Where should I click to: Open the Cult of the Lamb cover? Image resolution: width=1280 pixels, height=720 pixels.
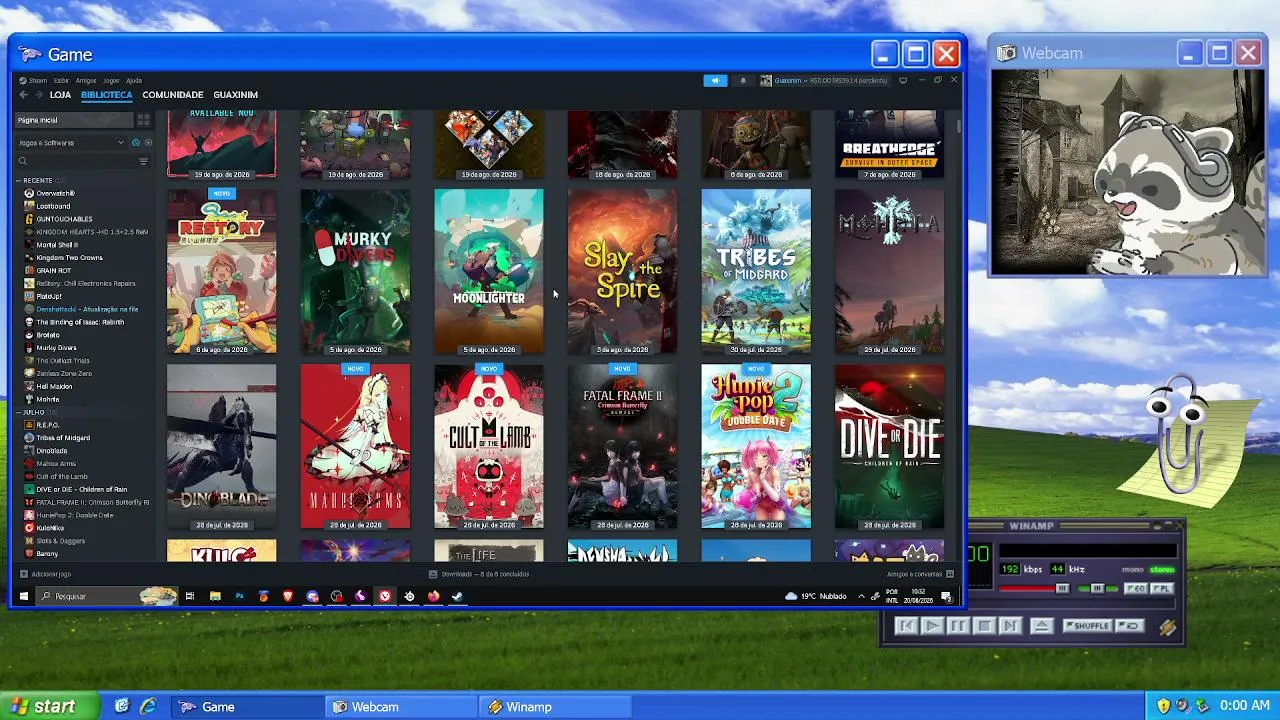(x=489, y=446)
